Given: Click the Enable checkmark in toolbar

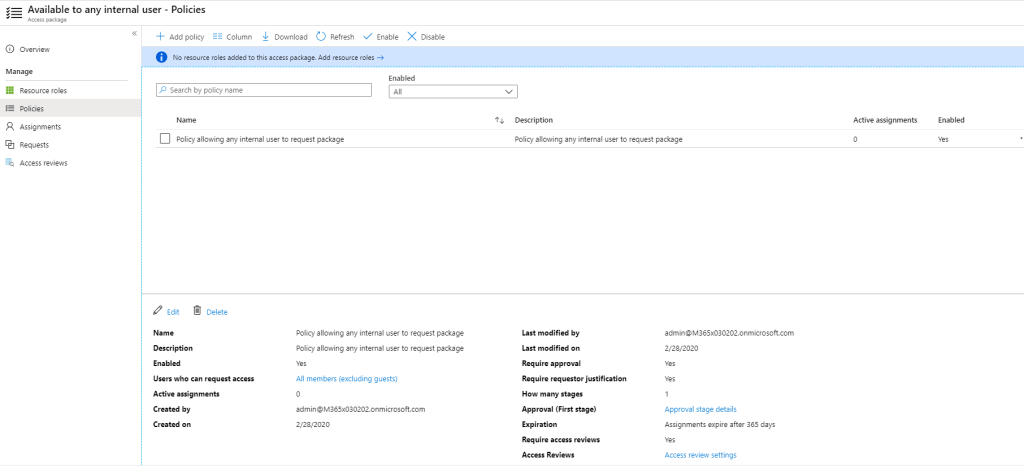Looking at the screenshot, I should pyautogui.click(x=369, y=37).
